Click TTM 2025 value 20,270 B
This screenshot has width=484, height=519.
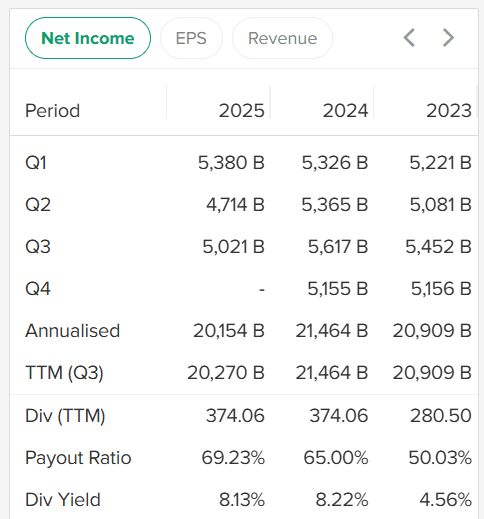(226, 372)
